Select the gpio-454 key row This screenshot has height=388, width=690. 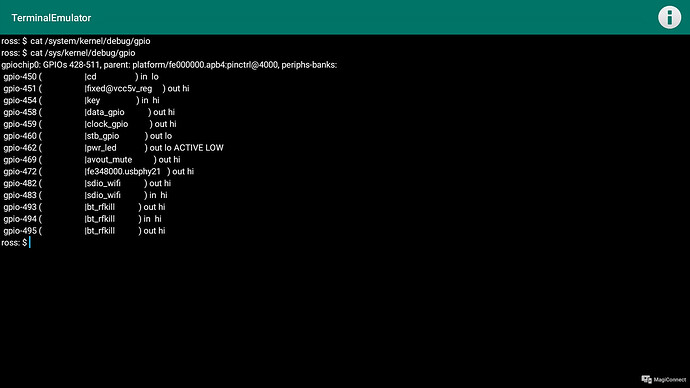tap(81, 100)
